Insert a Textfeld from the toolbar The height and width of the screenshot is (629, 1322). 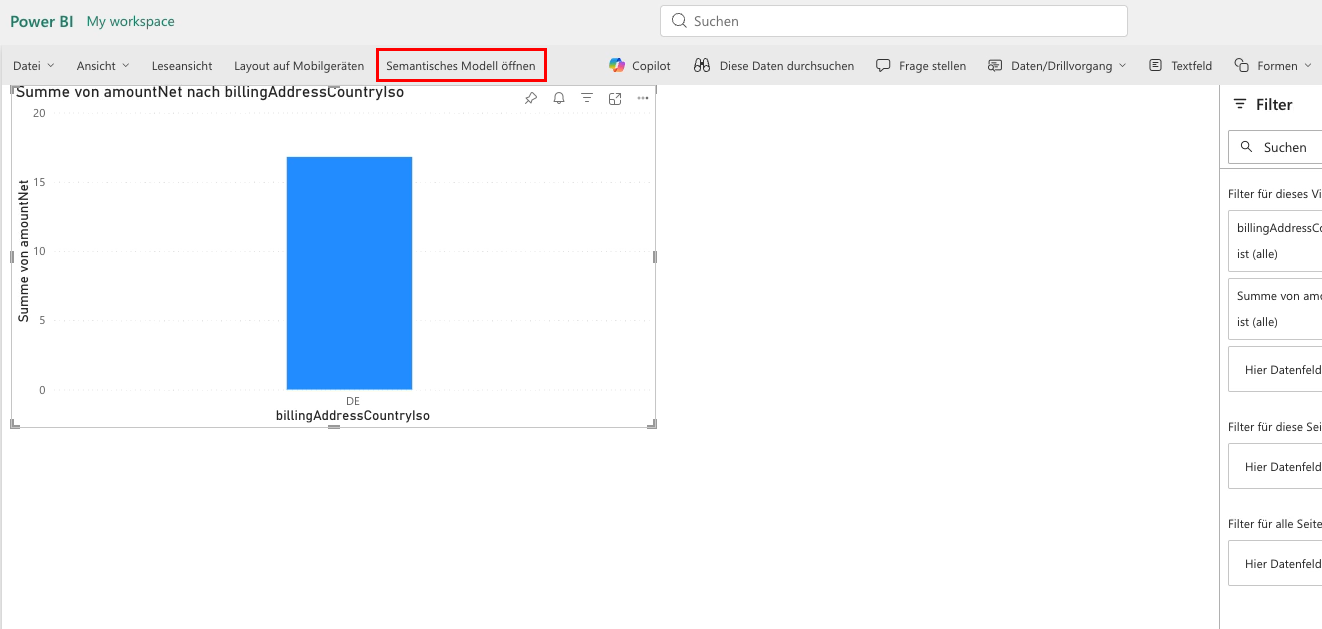(1180, 65)
